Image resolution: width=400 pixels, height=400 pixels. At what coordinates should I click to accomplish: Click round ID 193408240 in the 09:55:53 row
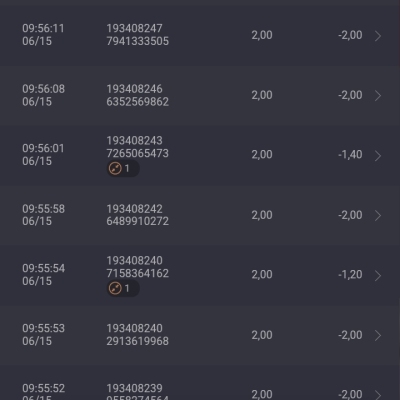click(134, 328)
